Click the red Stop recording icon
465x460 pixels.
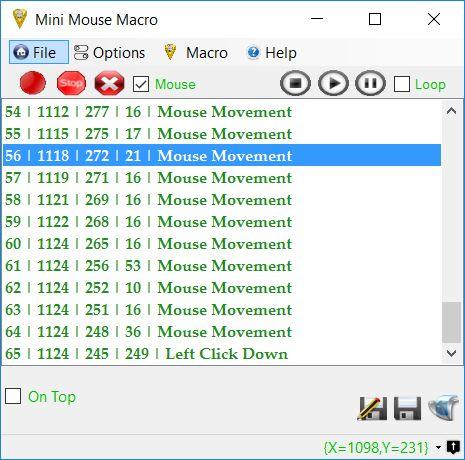click(x=71, y=83)
